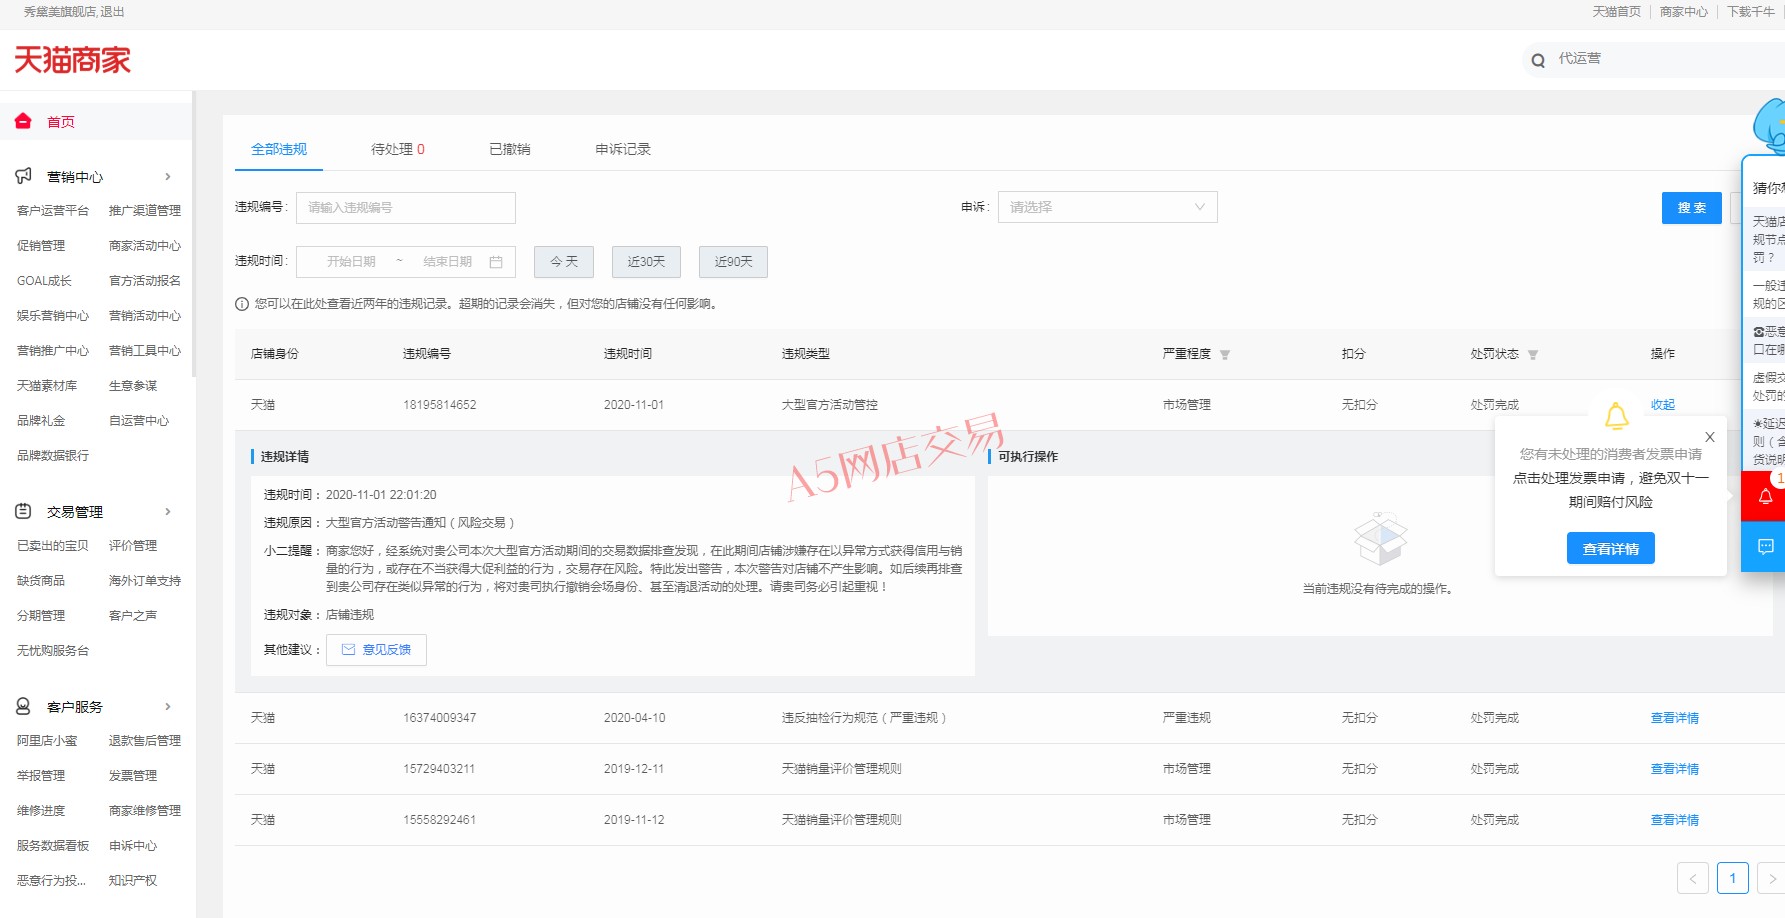Open 申诉中心 in sidebar
This screenshot has width=1785, height=918.
click(133, 846)
